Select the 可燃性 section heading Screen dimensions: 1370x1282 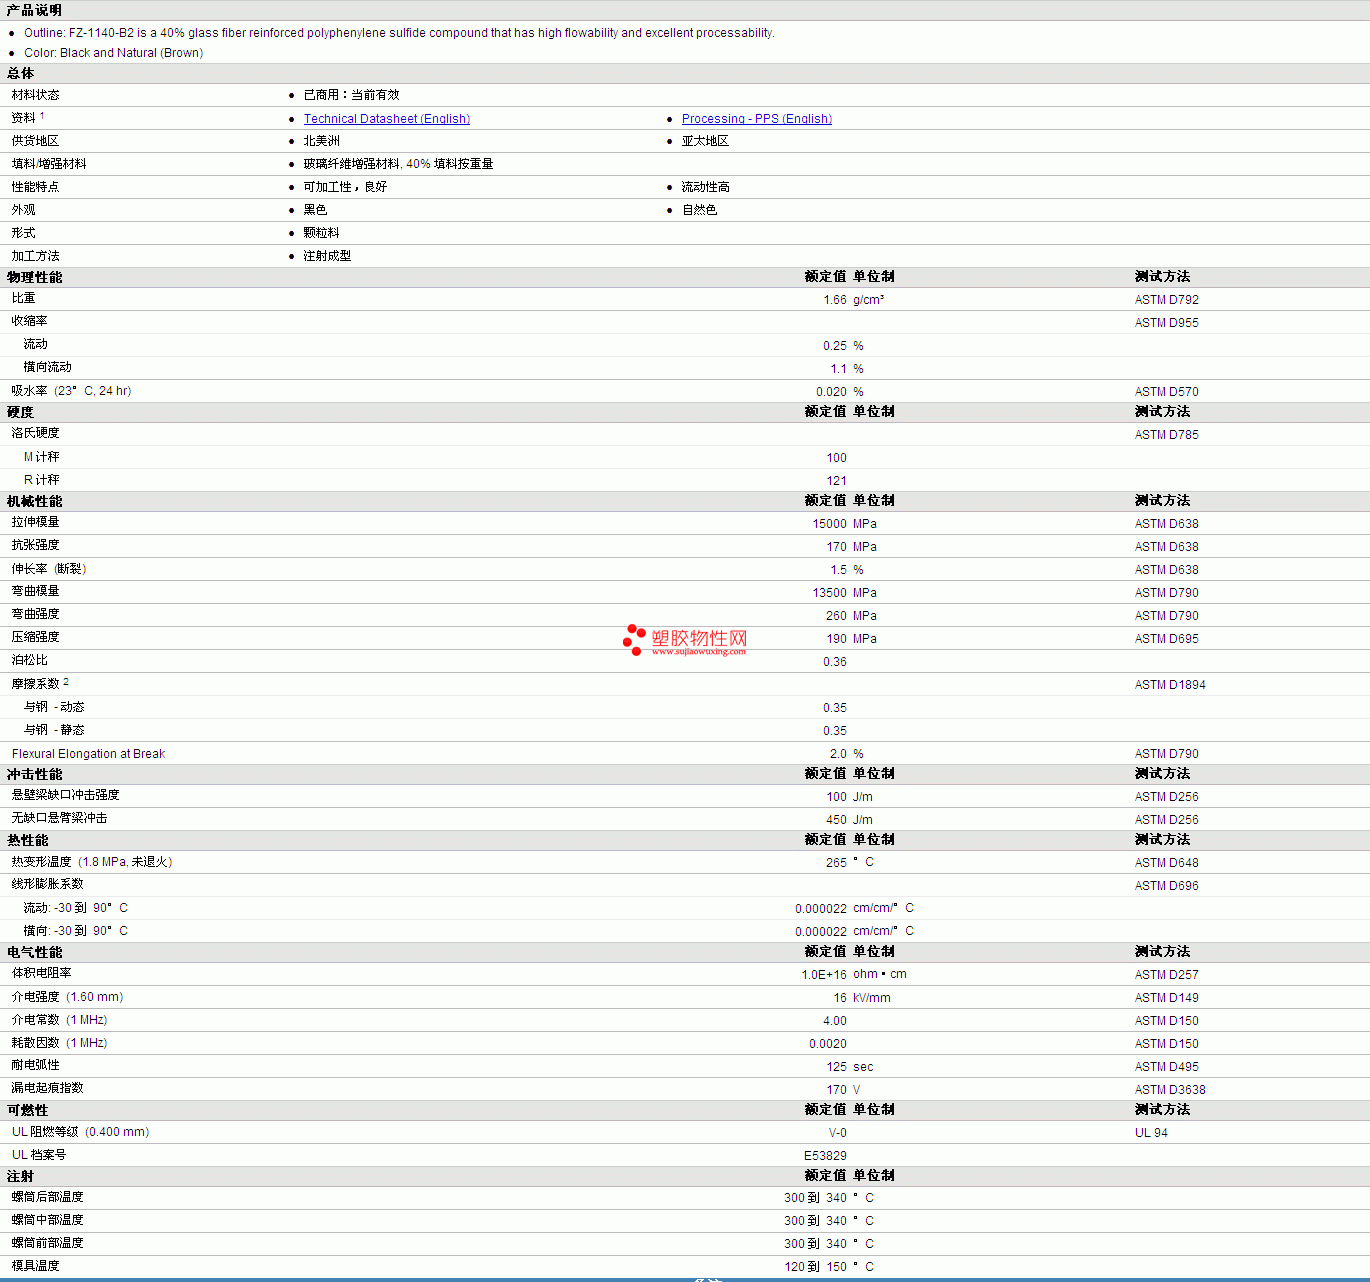point(27,1110)
